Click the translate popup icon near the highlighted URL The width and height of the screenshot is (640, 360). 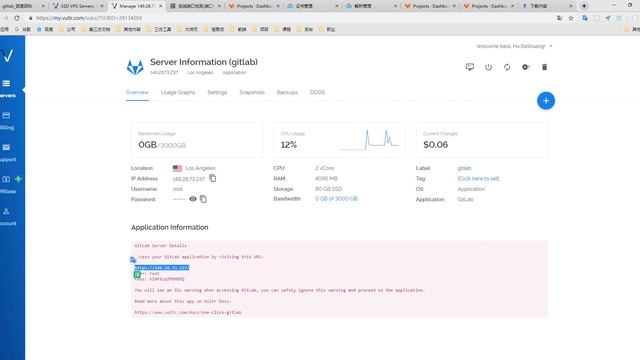[133, 260]
